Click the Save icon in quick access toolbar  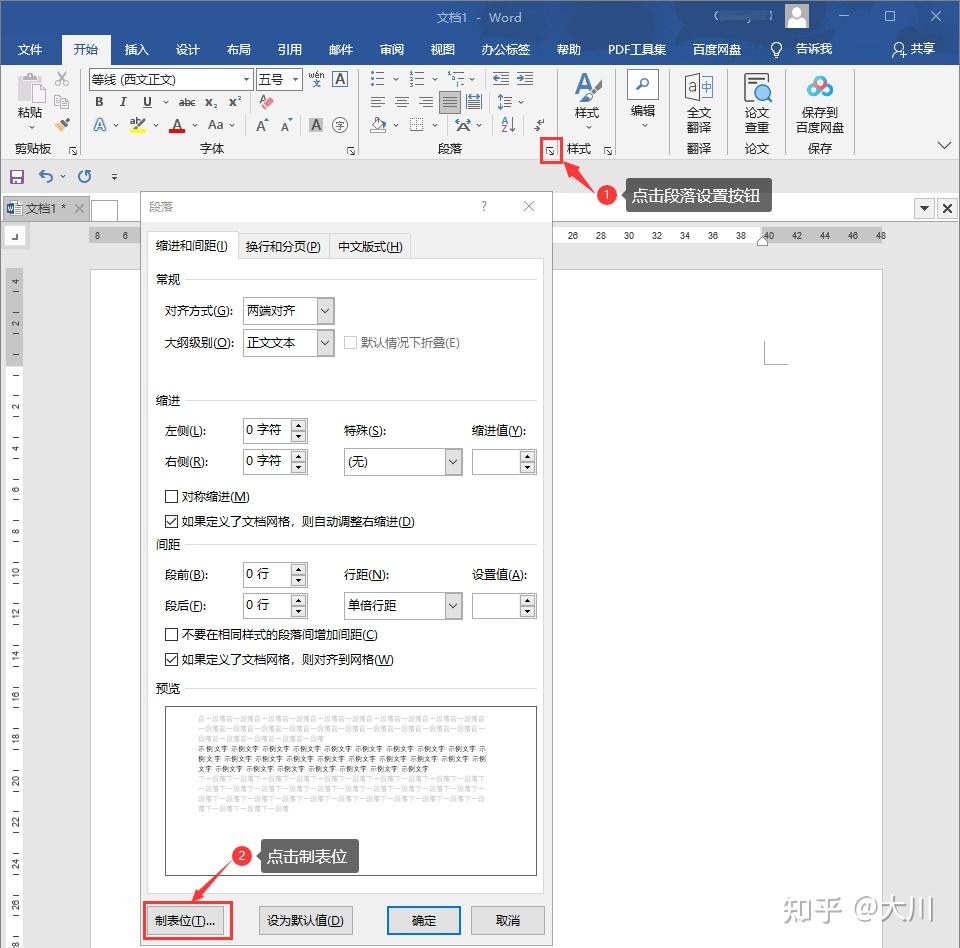pyautogui.click(x=17, y=176)
